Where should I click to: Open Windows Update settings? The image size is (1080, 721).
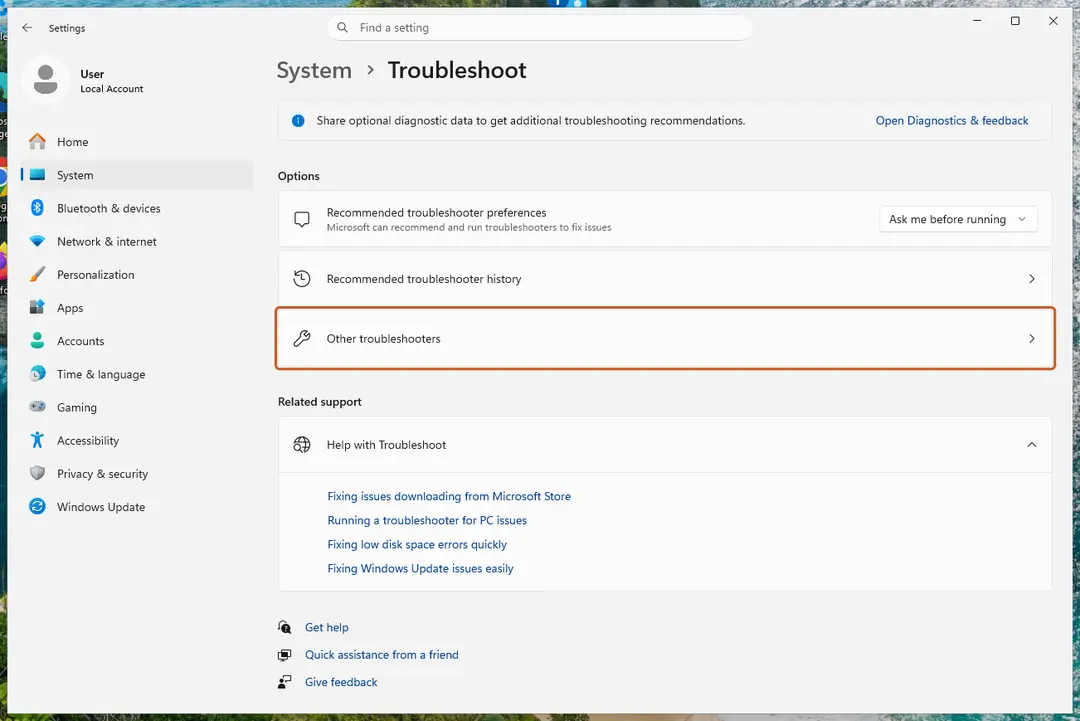(x=136, y=506)
